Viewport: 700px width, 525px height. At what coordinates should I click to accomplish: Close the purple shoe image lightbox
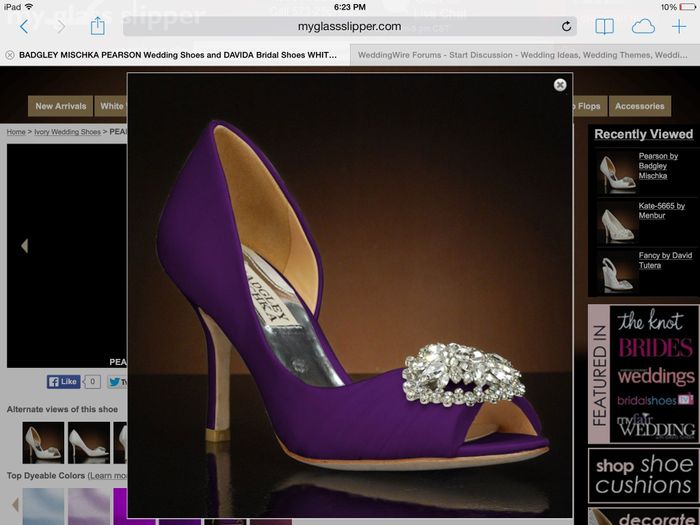560,85
